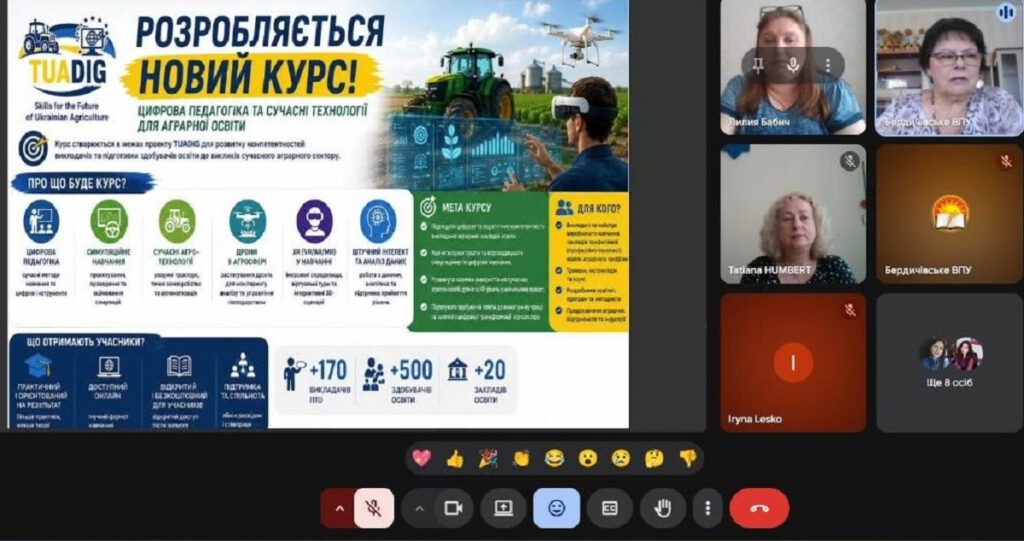
Task: Click muted mic icon on Tatiana HUMBERT tile
Action: (x=850, y=161)
